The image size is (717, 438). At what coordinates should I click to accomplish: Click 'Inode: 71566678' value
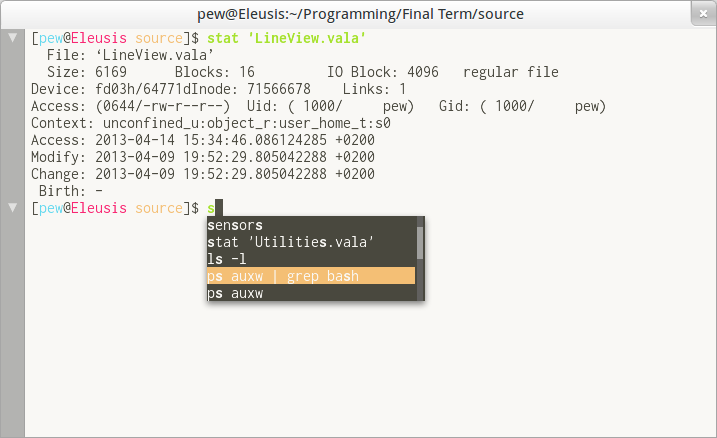[x=251, y=89]
